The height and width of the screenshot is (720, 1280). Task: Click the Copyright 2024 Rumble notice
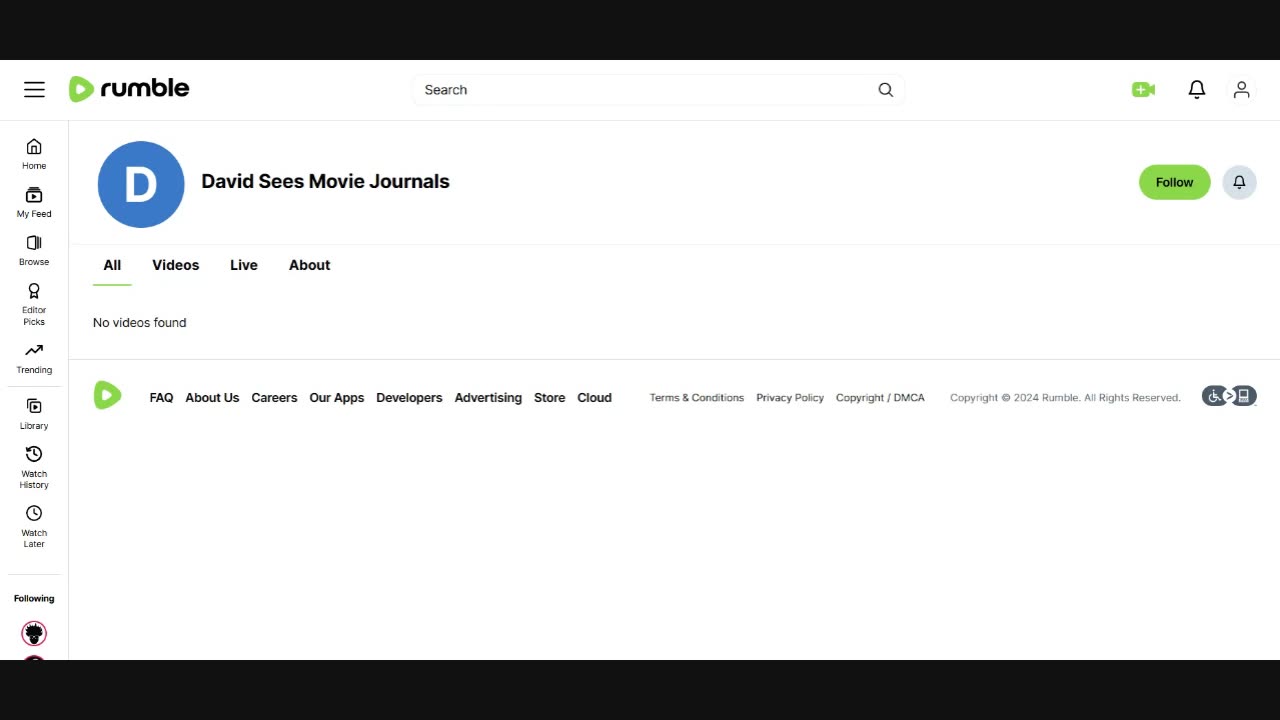pyautogui.click(x=1065, y=398)
